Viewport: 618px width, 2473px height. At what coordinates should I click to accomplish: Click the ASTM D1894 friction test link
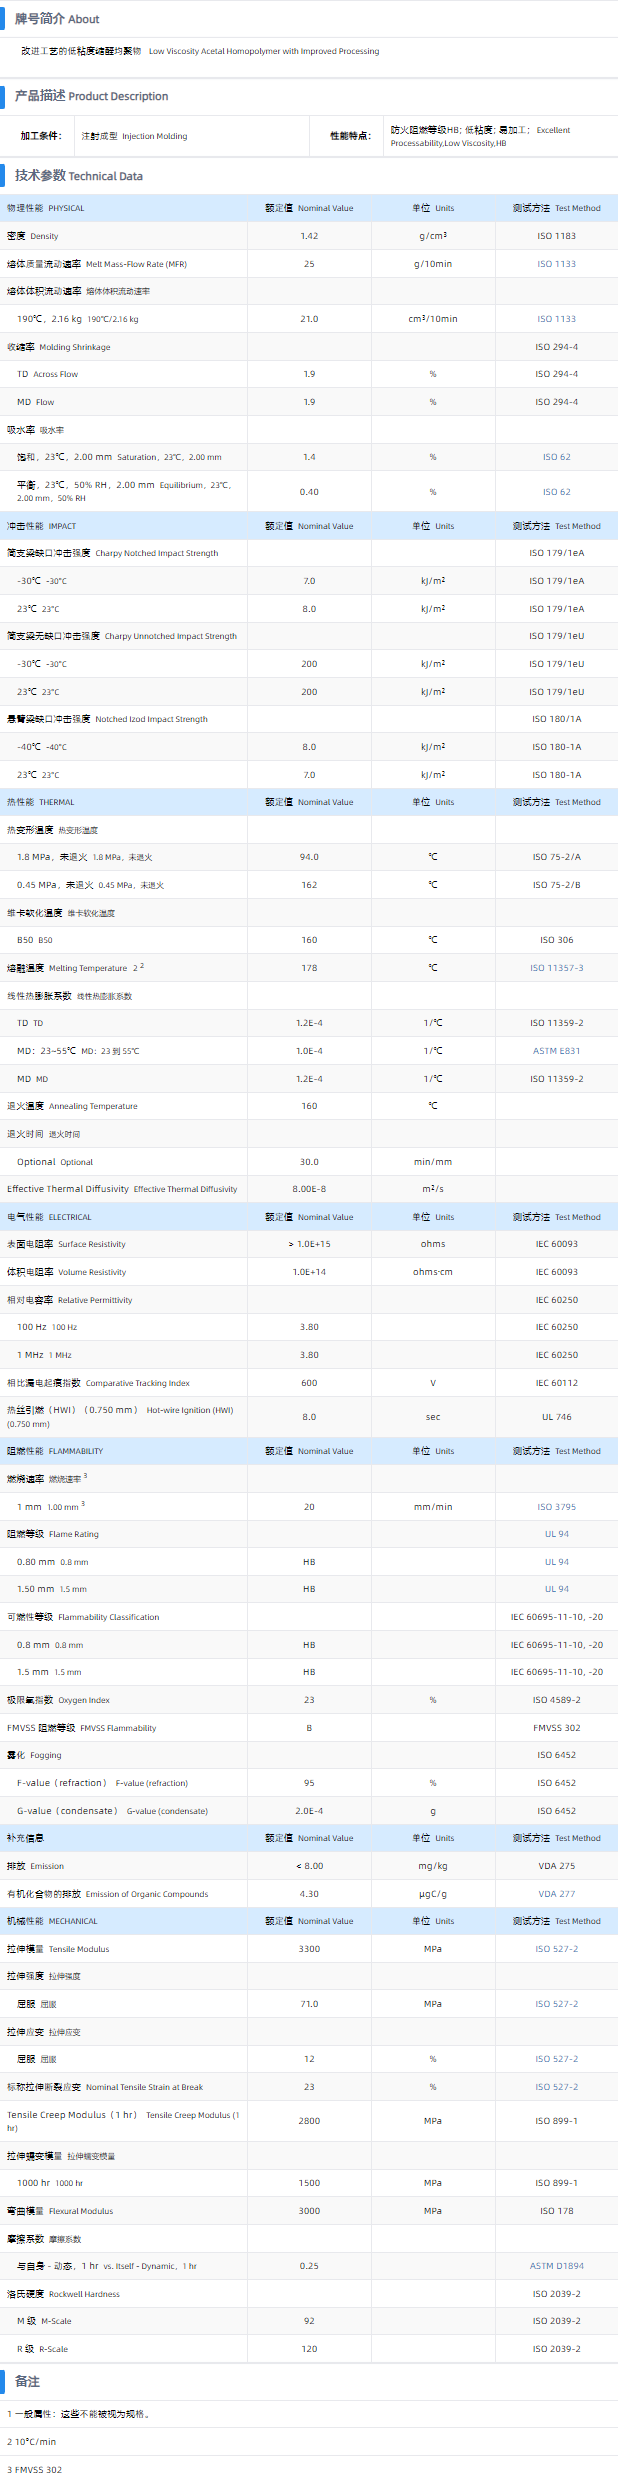pyautogui.click(x=556, y=2266)
